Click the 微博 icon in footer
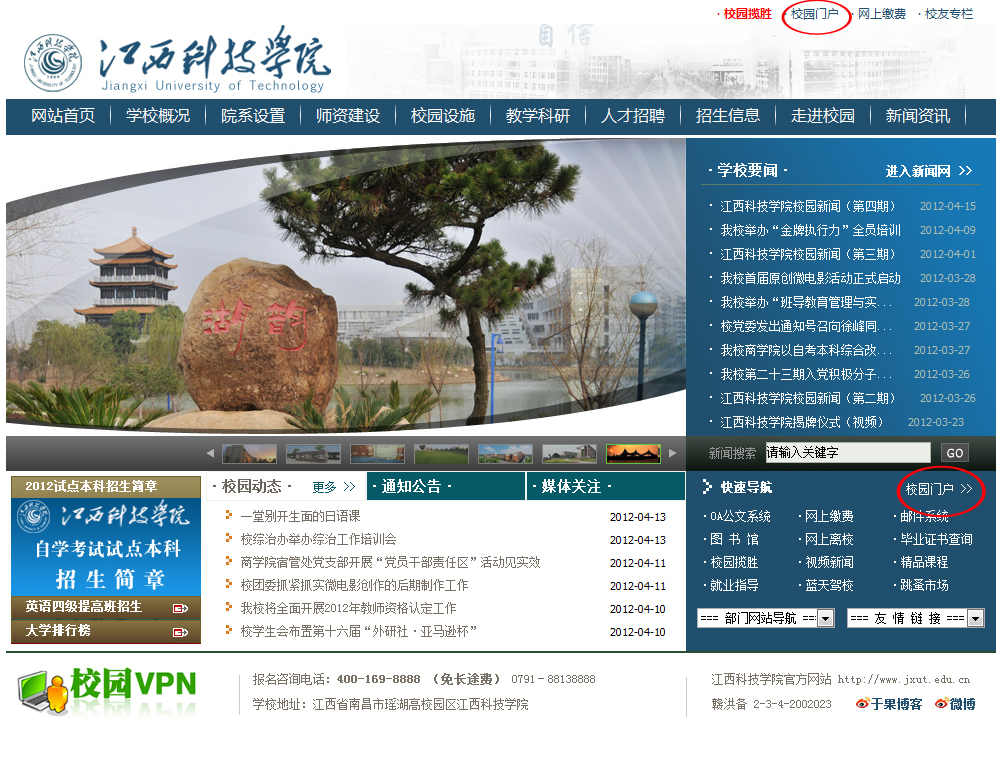 coord(941,704)
